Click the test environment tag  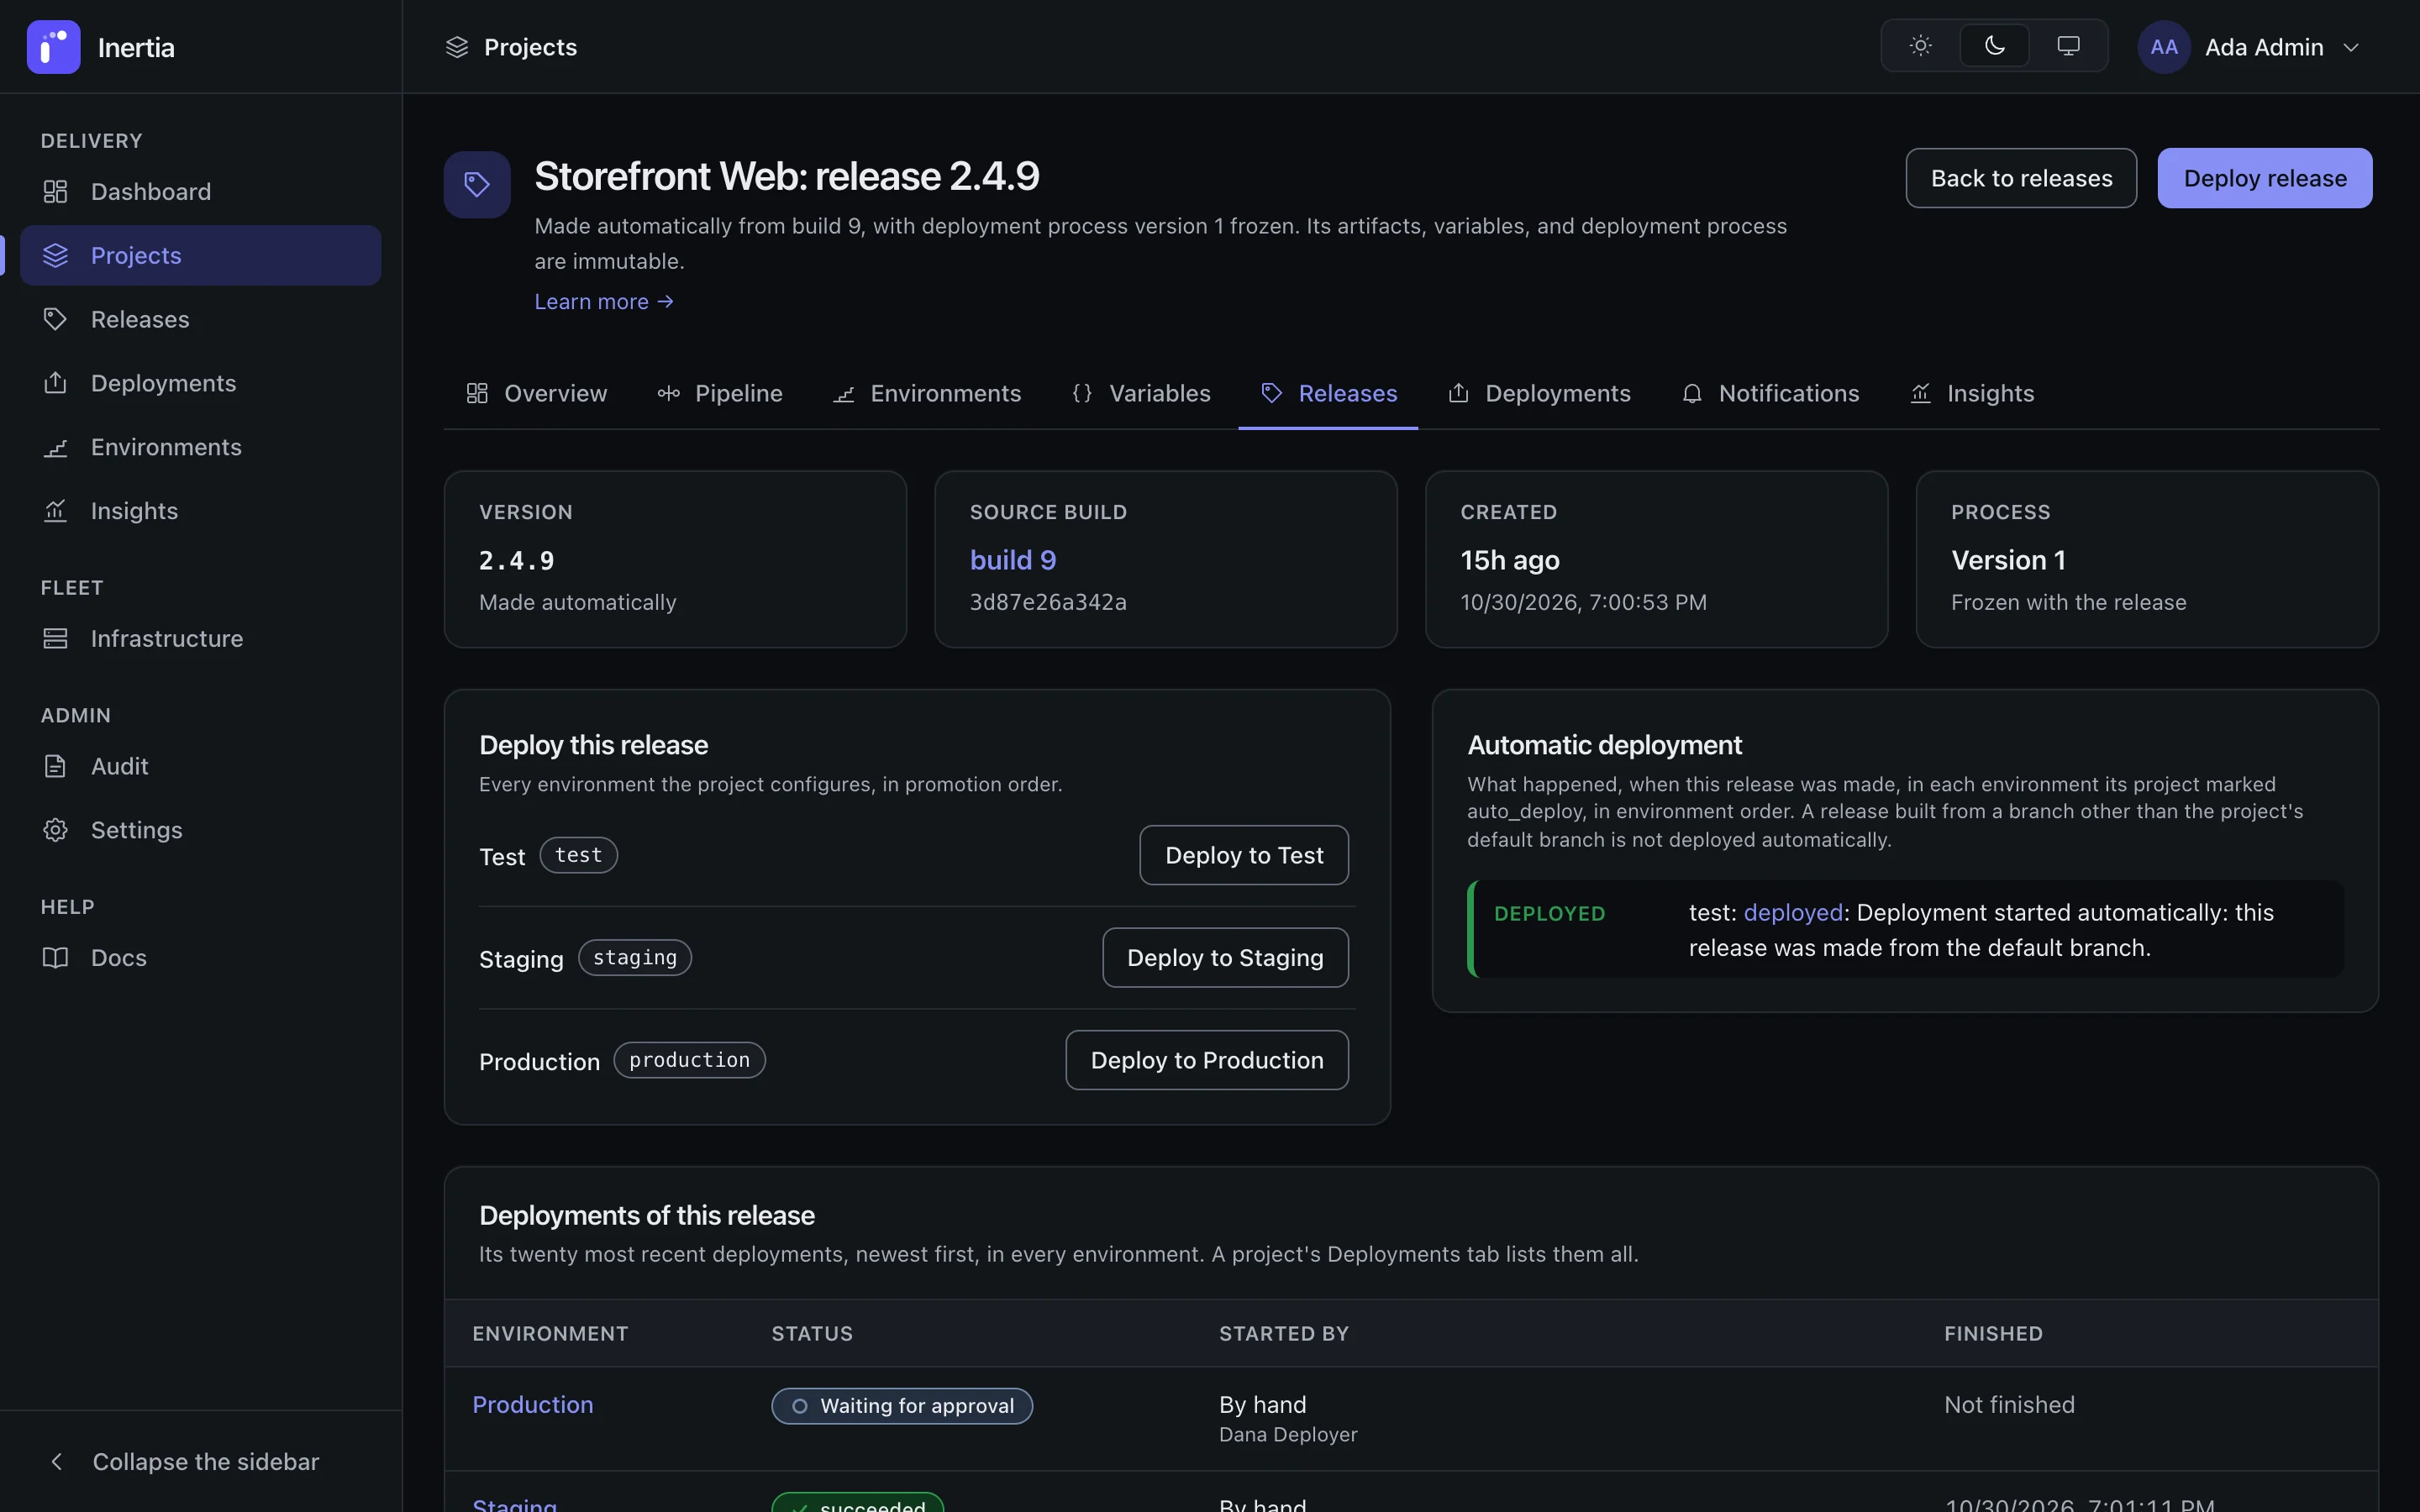pyautogui.click(x=579, y=855)
